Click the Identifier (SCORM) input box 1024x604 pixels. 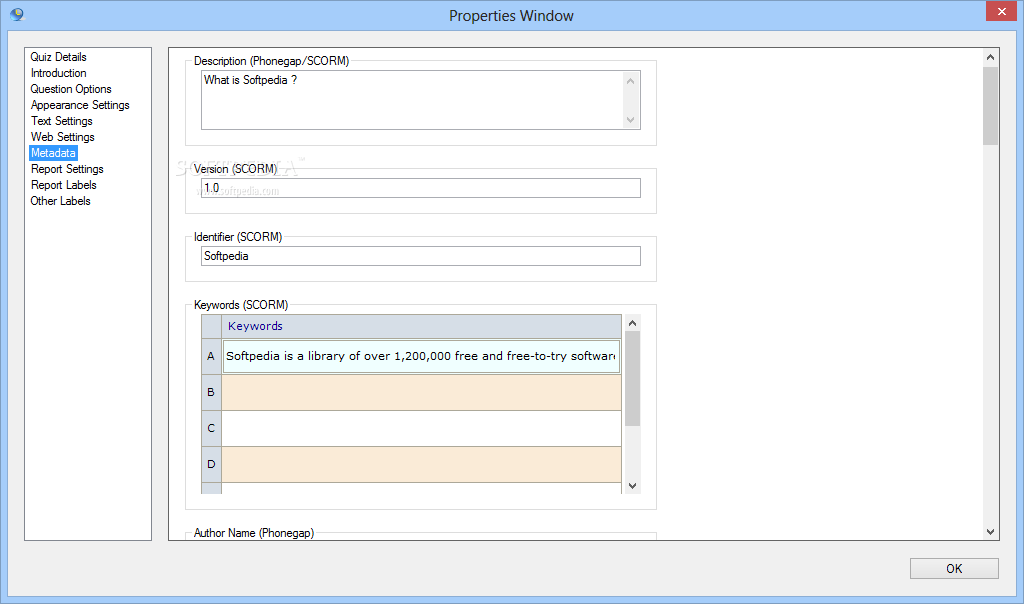(420, 256)
